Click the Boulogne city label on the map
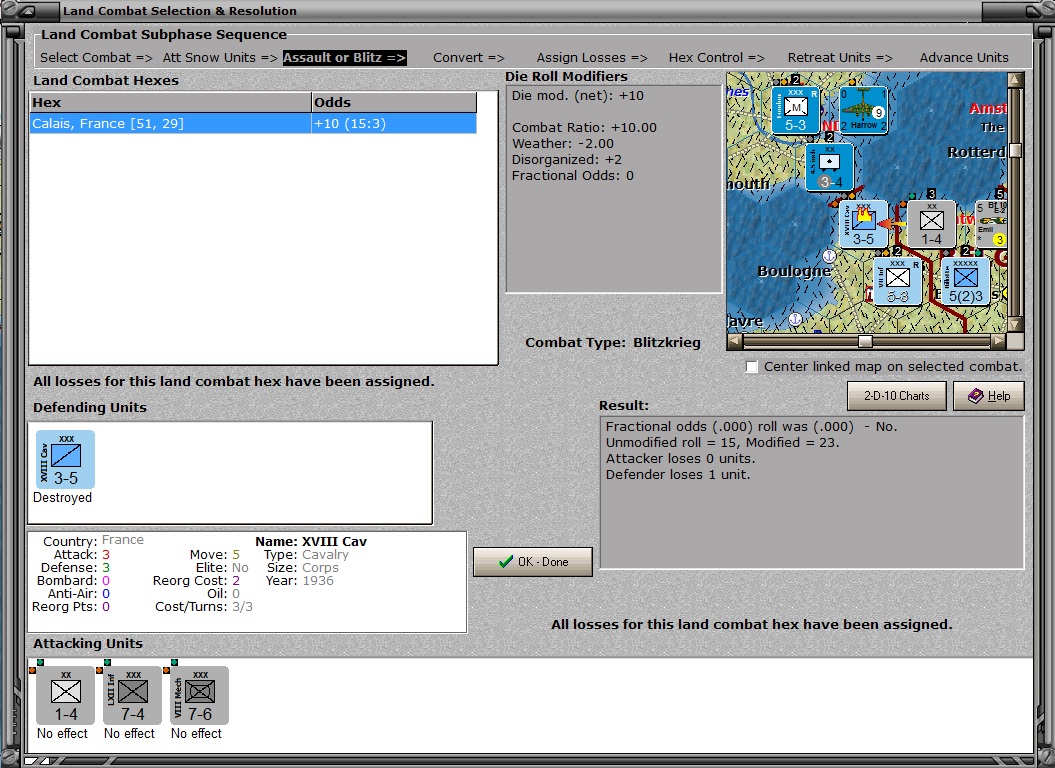 (x=793, y=271)
